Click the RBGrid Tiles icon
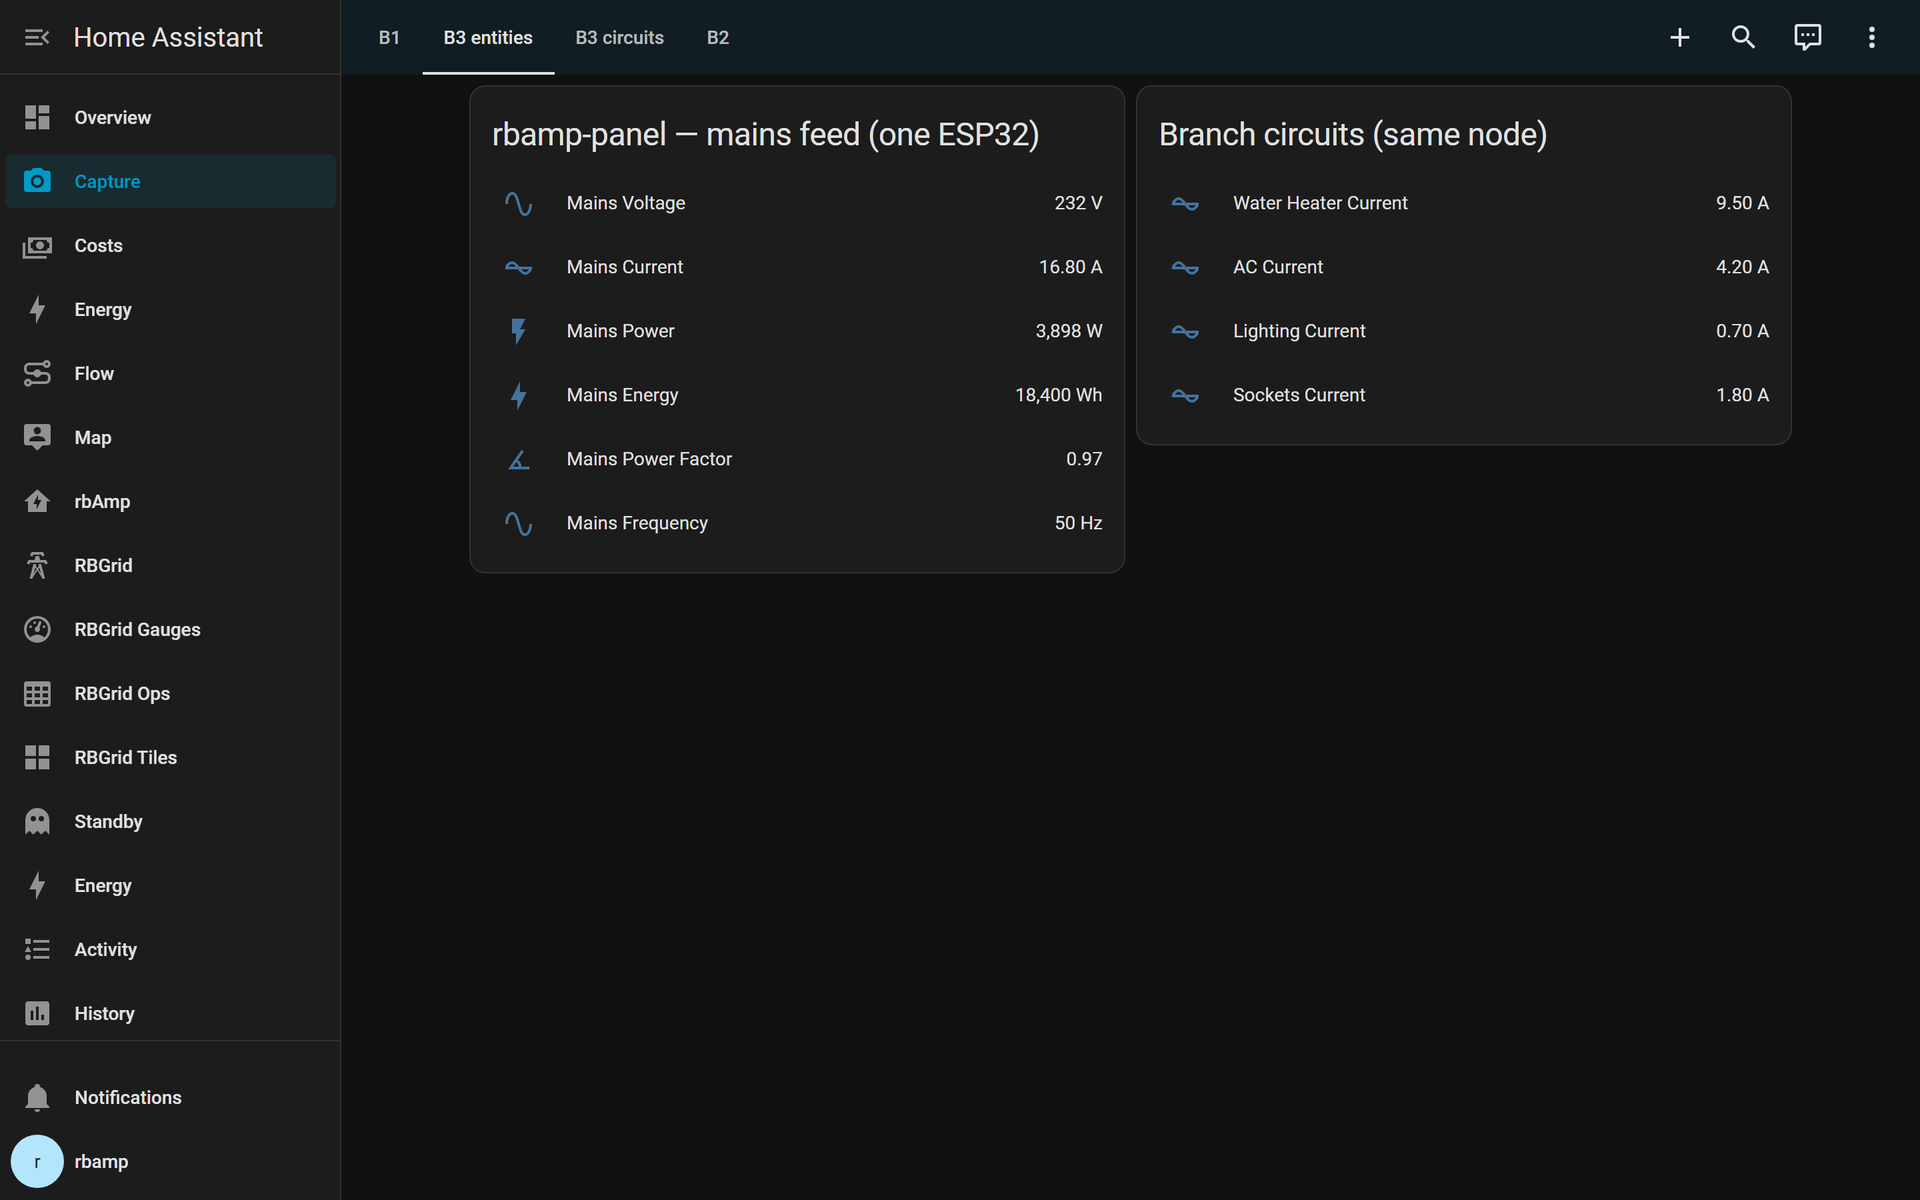The image size is (1920, 1200). (37, 757)
